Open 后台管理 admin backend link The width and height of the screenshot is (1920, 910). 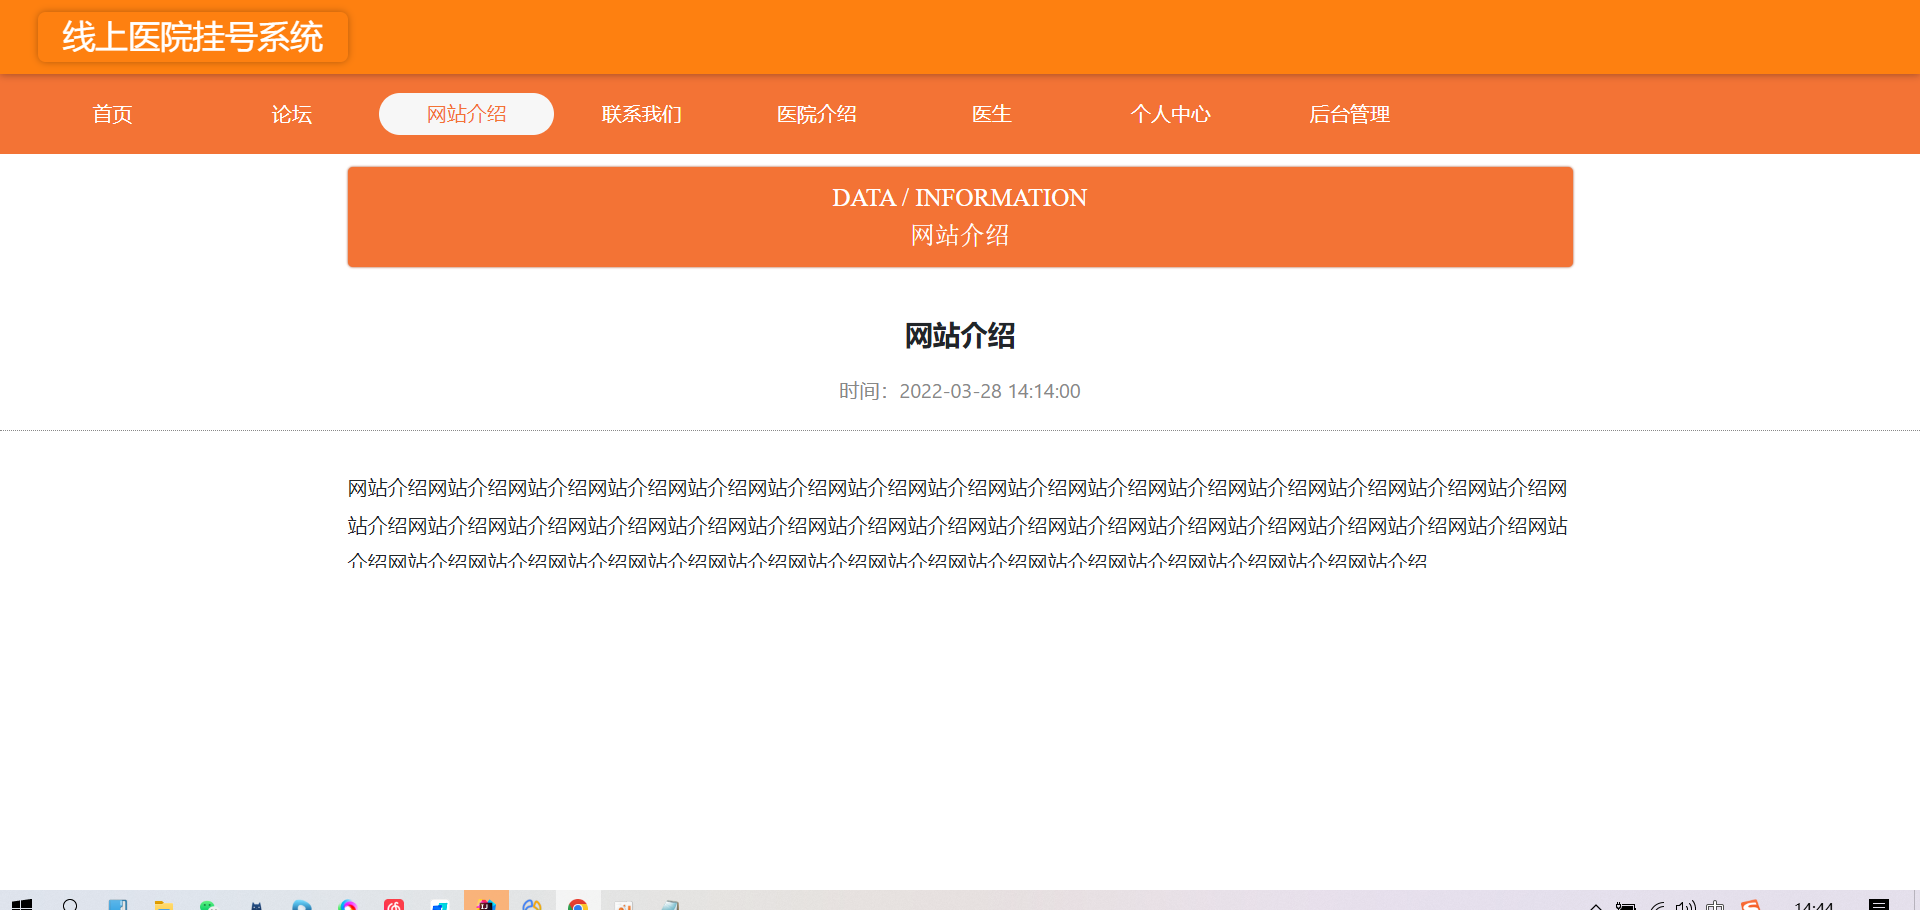click(1350, 114)
